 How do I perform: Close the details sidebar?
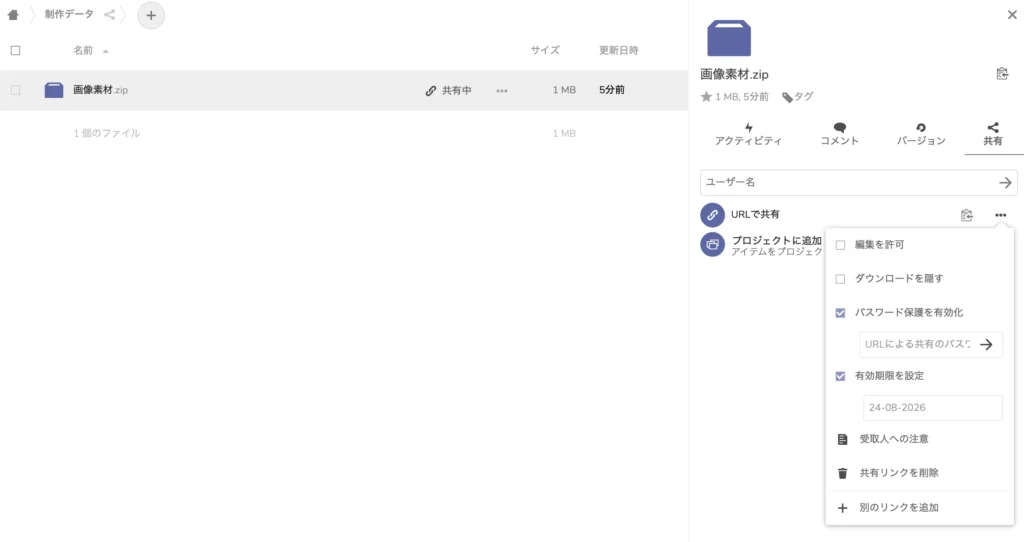coord(1012,14)
